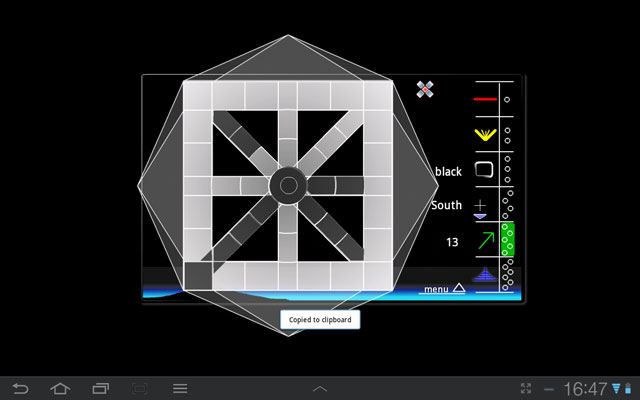Tap the 'black' color label

(x=448, y=171)
